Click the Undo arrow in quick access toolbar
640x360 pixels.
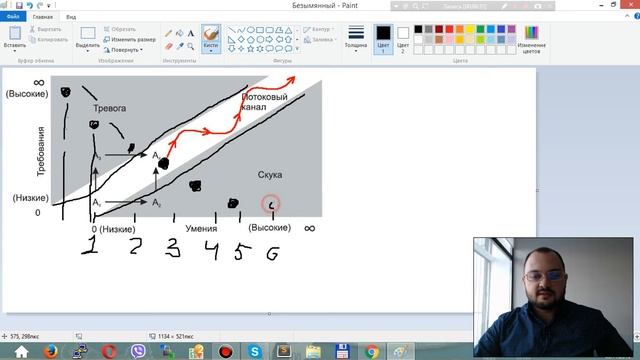point(29,5)
